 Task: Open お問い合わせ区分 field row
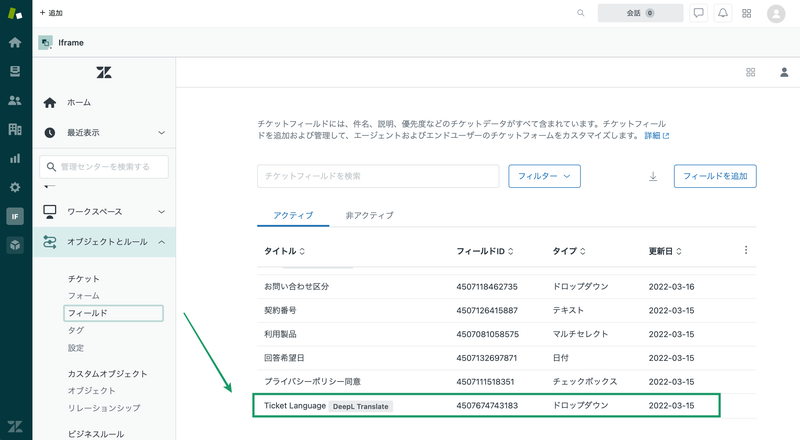pos(507,287)
